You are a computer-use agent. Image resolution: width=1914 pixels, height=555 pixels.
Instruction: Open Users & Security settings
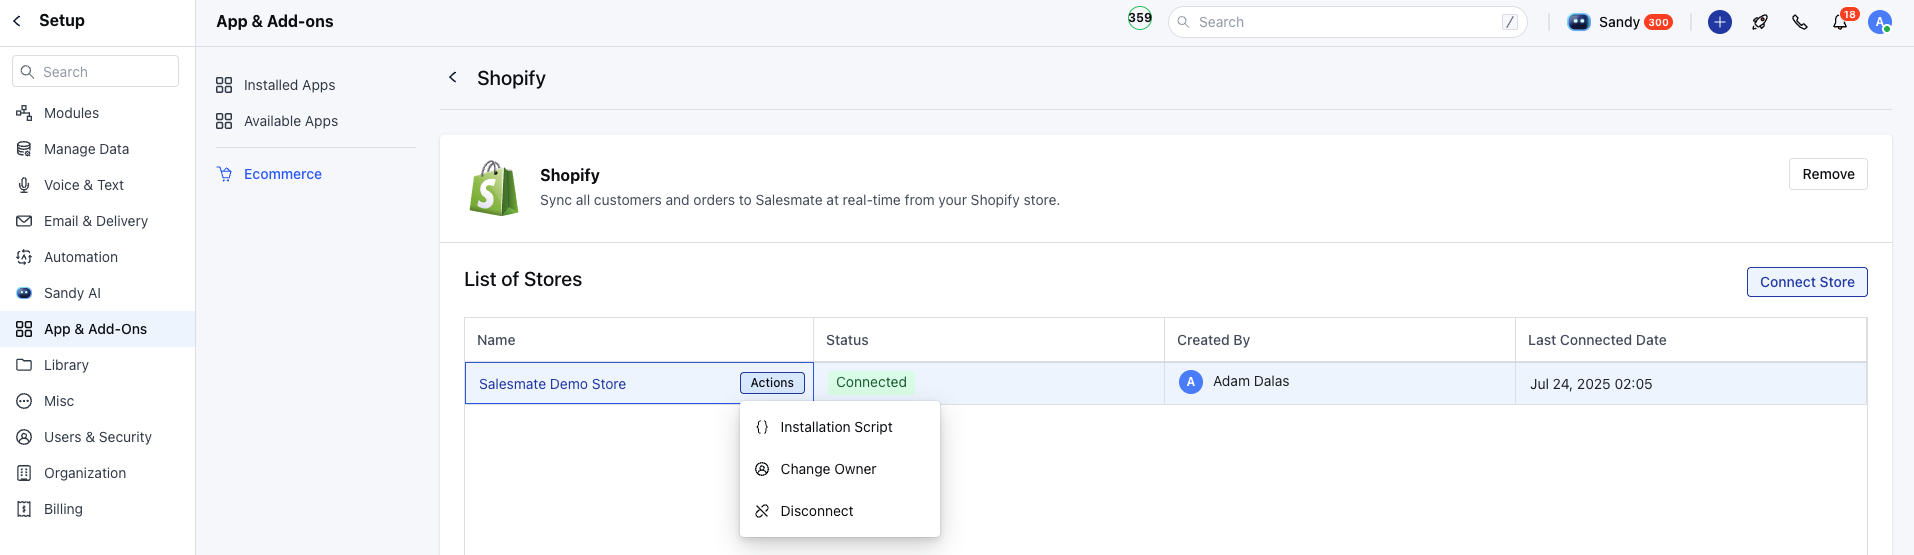click(x=98, y=437)
